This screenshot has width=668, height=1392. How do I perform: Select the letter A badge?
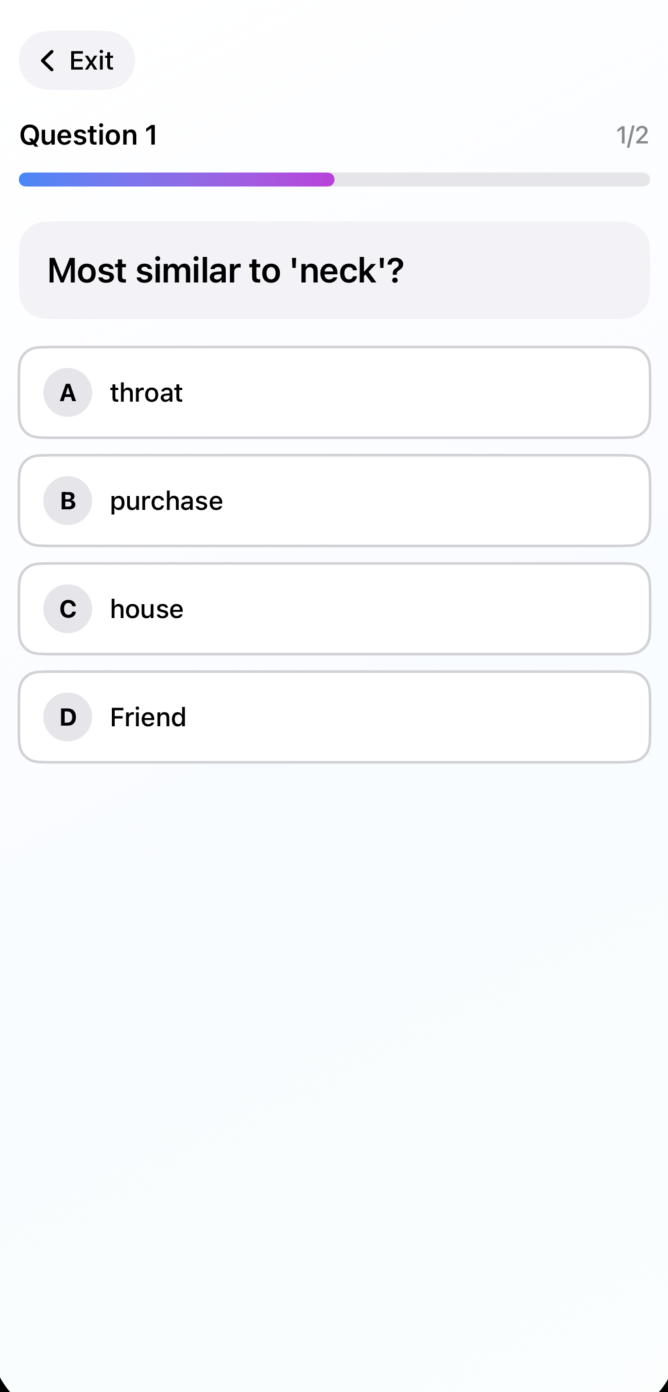[68, 393]
